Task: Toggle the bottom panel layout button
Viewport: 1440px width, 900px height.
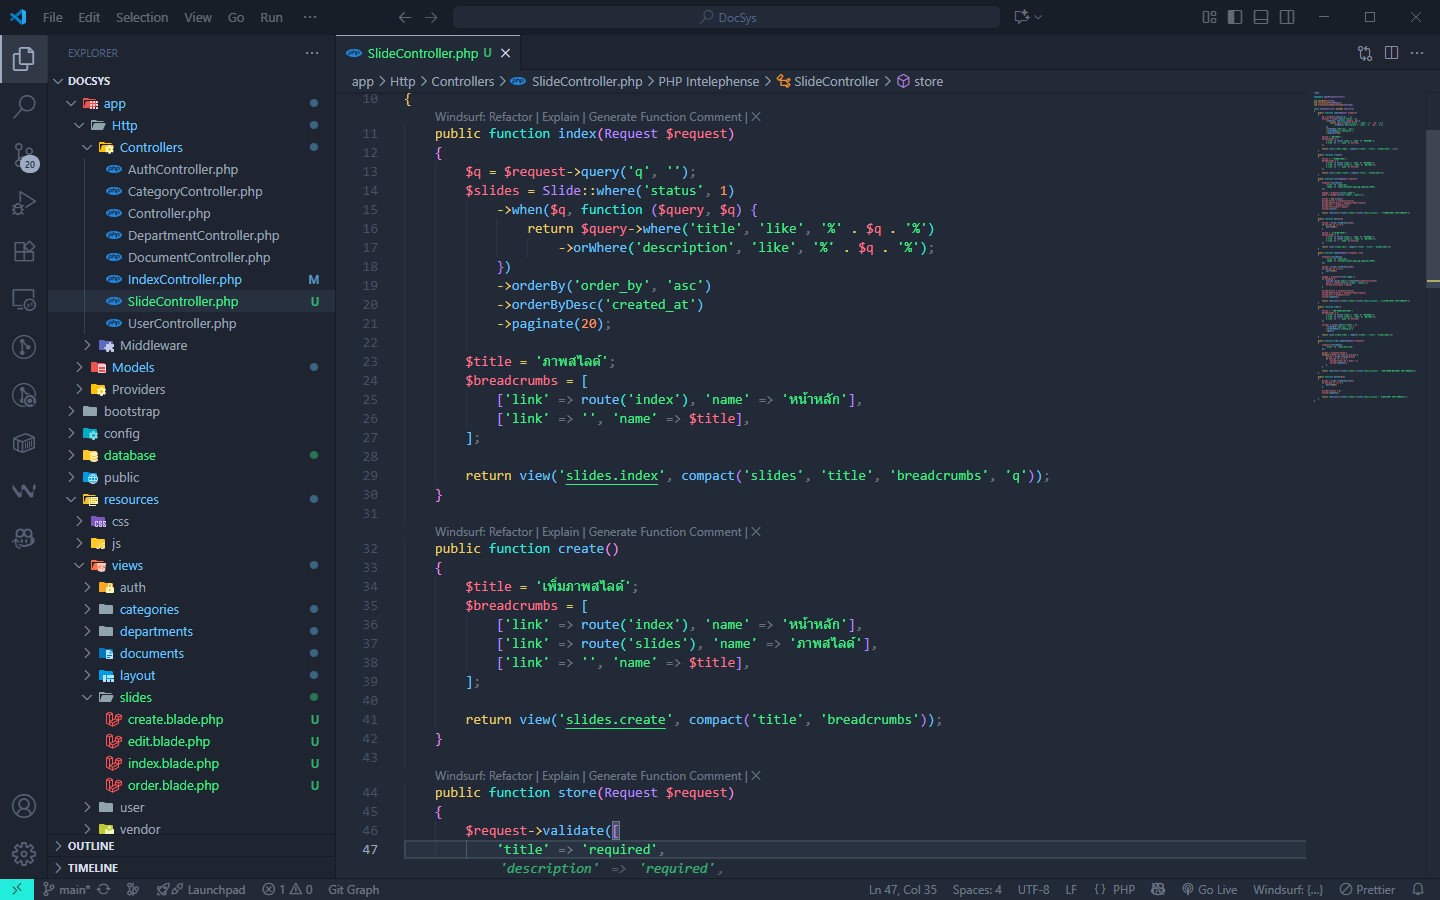Action: click(x=1261, y=17)
